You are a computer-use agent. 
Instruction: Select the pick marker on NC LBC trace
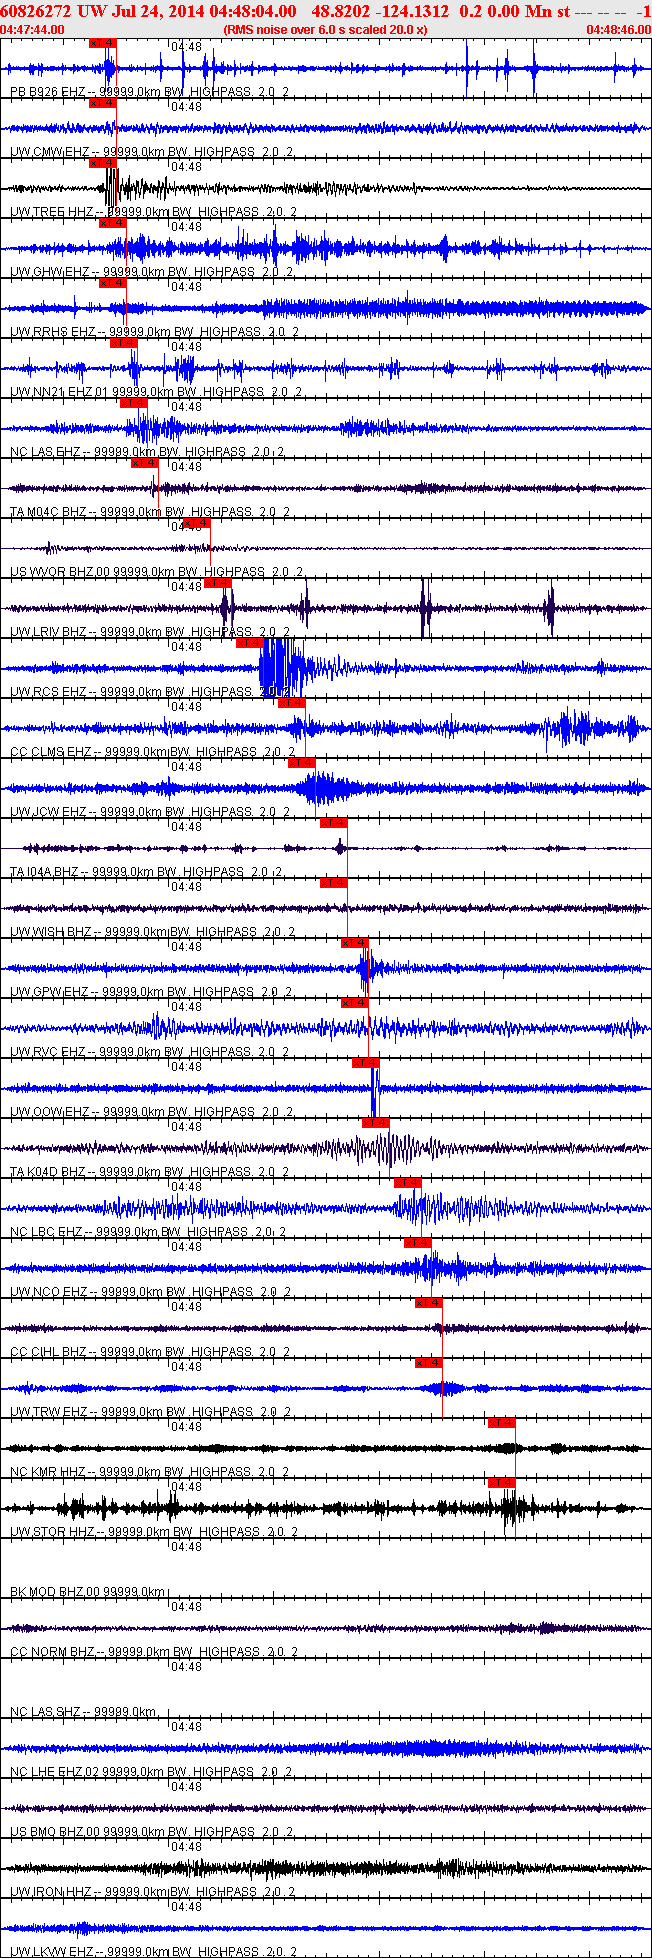408,1183
